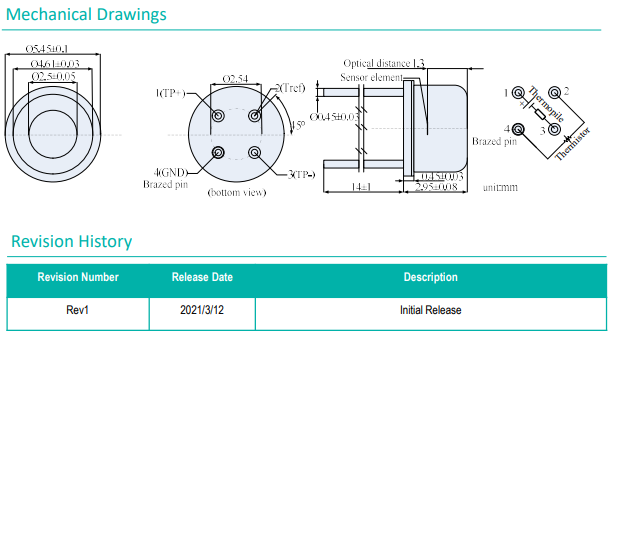Select the 2021/3/12 date cell

click(202, 311)
